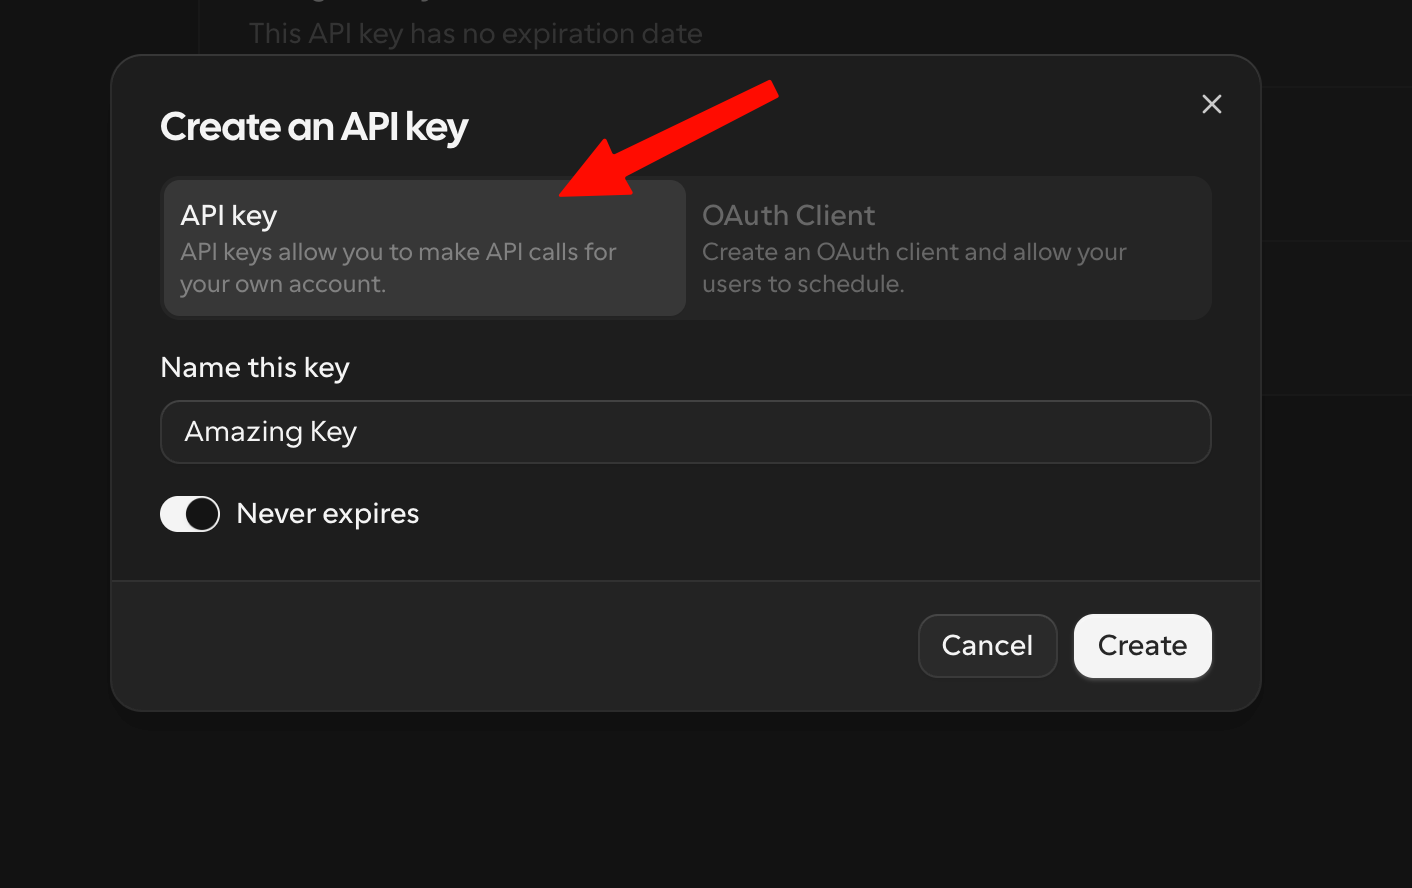Click the 'API key' title in the selected card
This screenshot has width=1412, height=888.
pyautogui.click(x=229, y=216)
